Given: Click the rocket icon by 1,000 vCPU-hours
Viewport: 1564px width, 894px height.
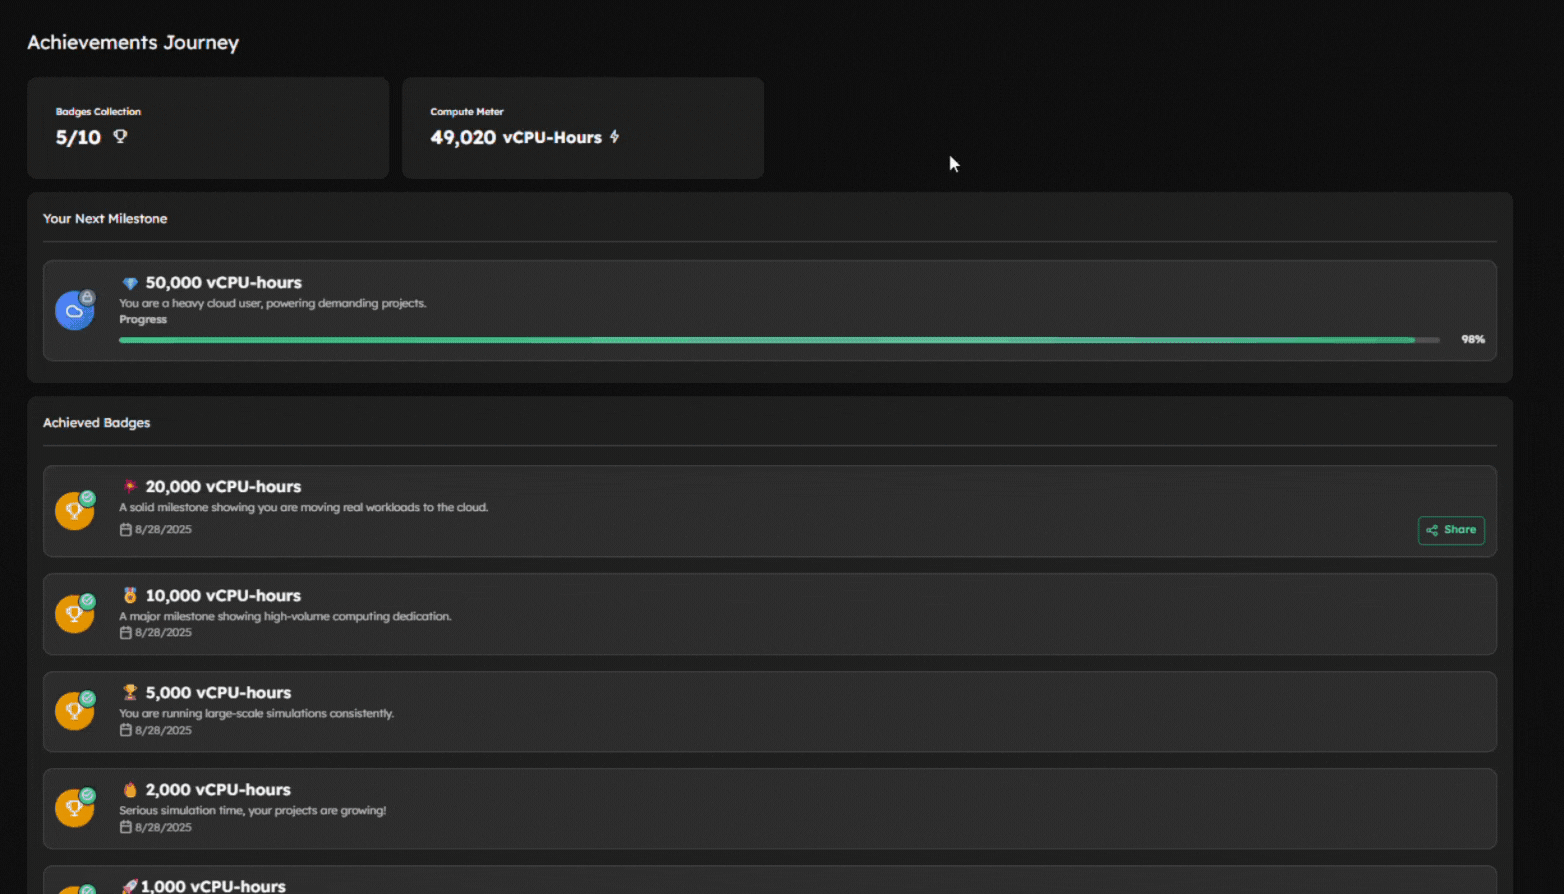Looking at the screenshot, I should pyautogui.click(x=129, y=886).
